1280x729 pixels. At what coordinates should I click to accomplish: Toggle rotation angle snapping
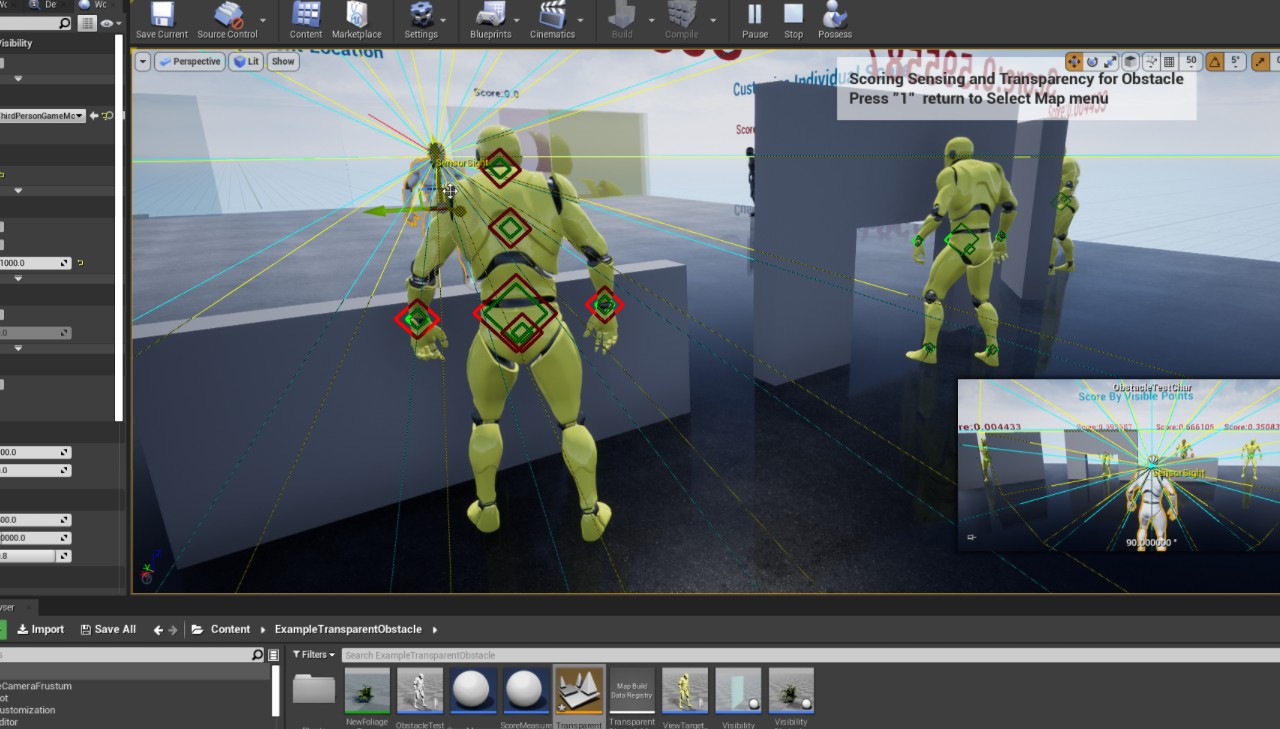1215,62
